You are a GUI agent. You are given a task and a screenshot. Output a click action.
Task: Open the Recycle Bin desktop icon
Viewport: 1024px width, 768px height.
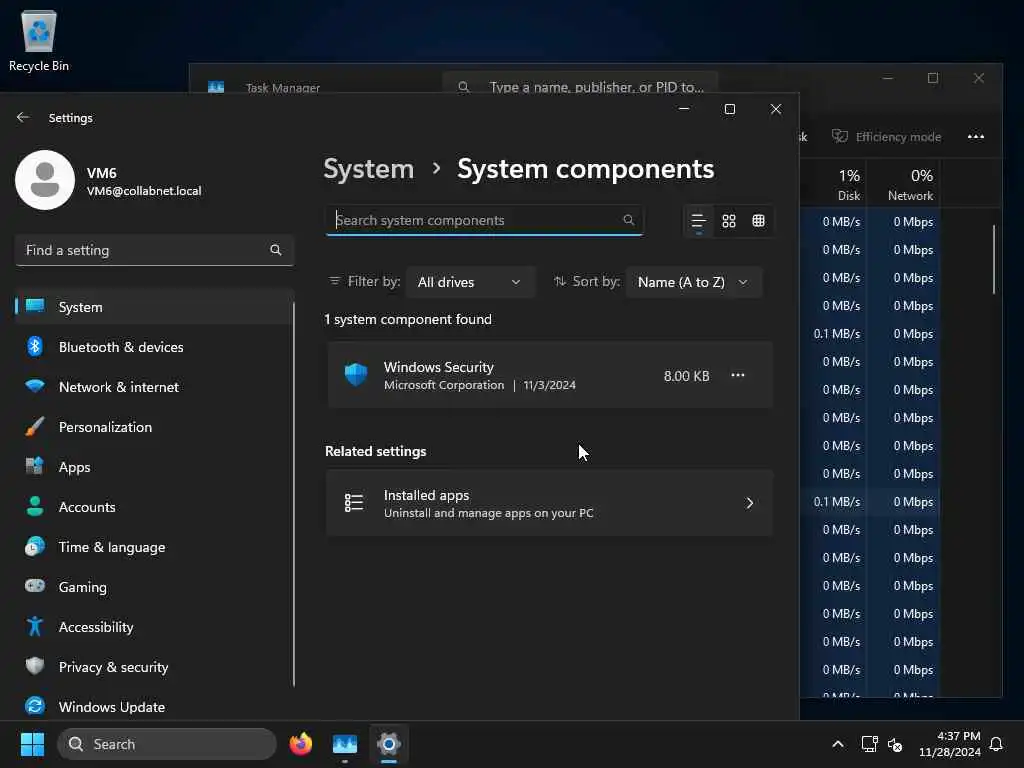39,41
